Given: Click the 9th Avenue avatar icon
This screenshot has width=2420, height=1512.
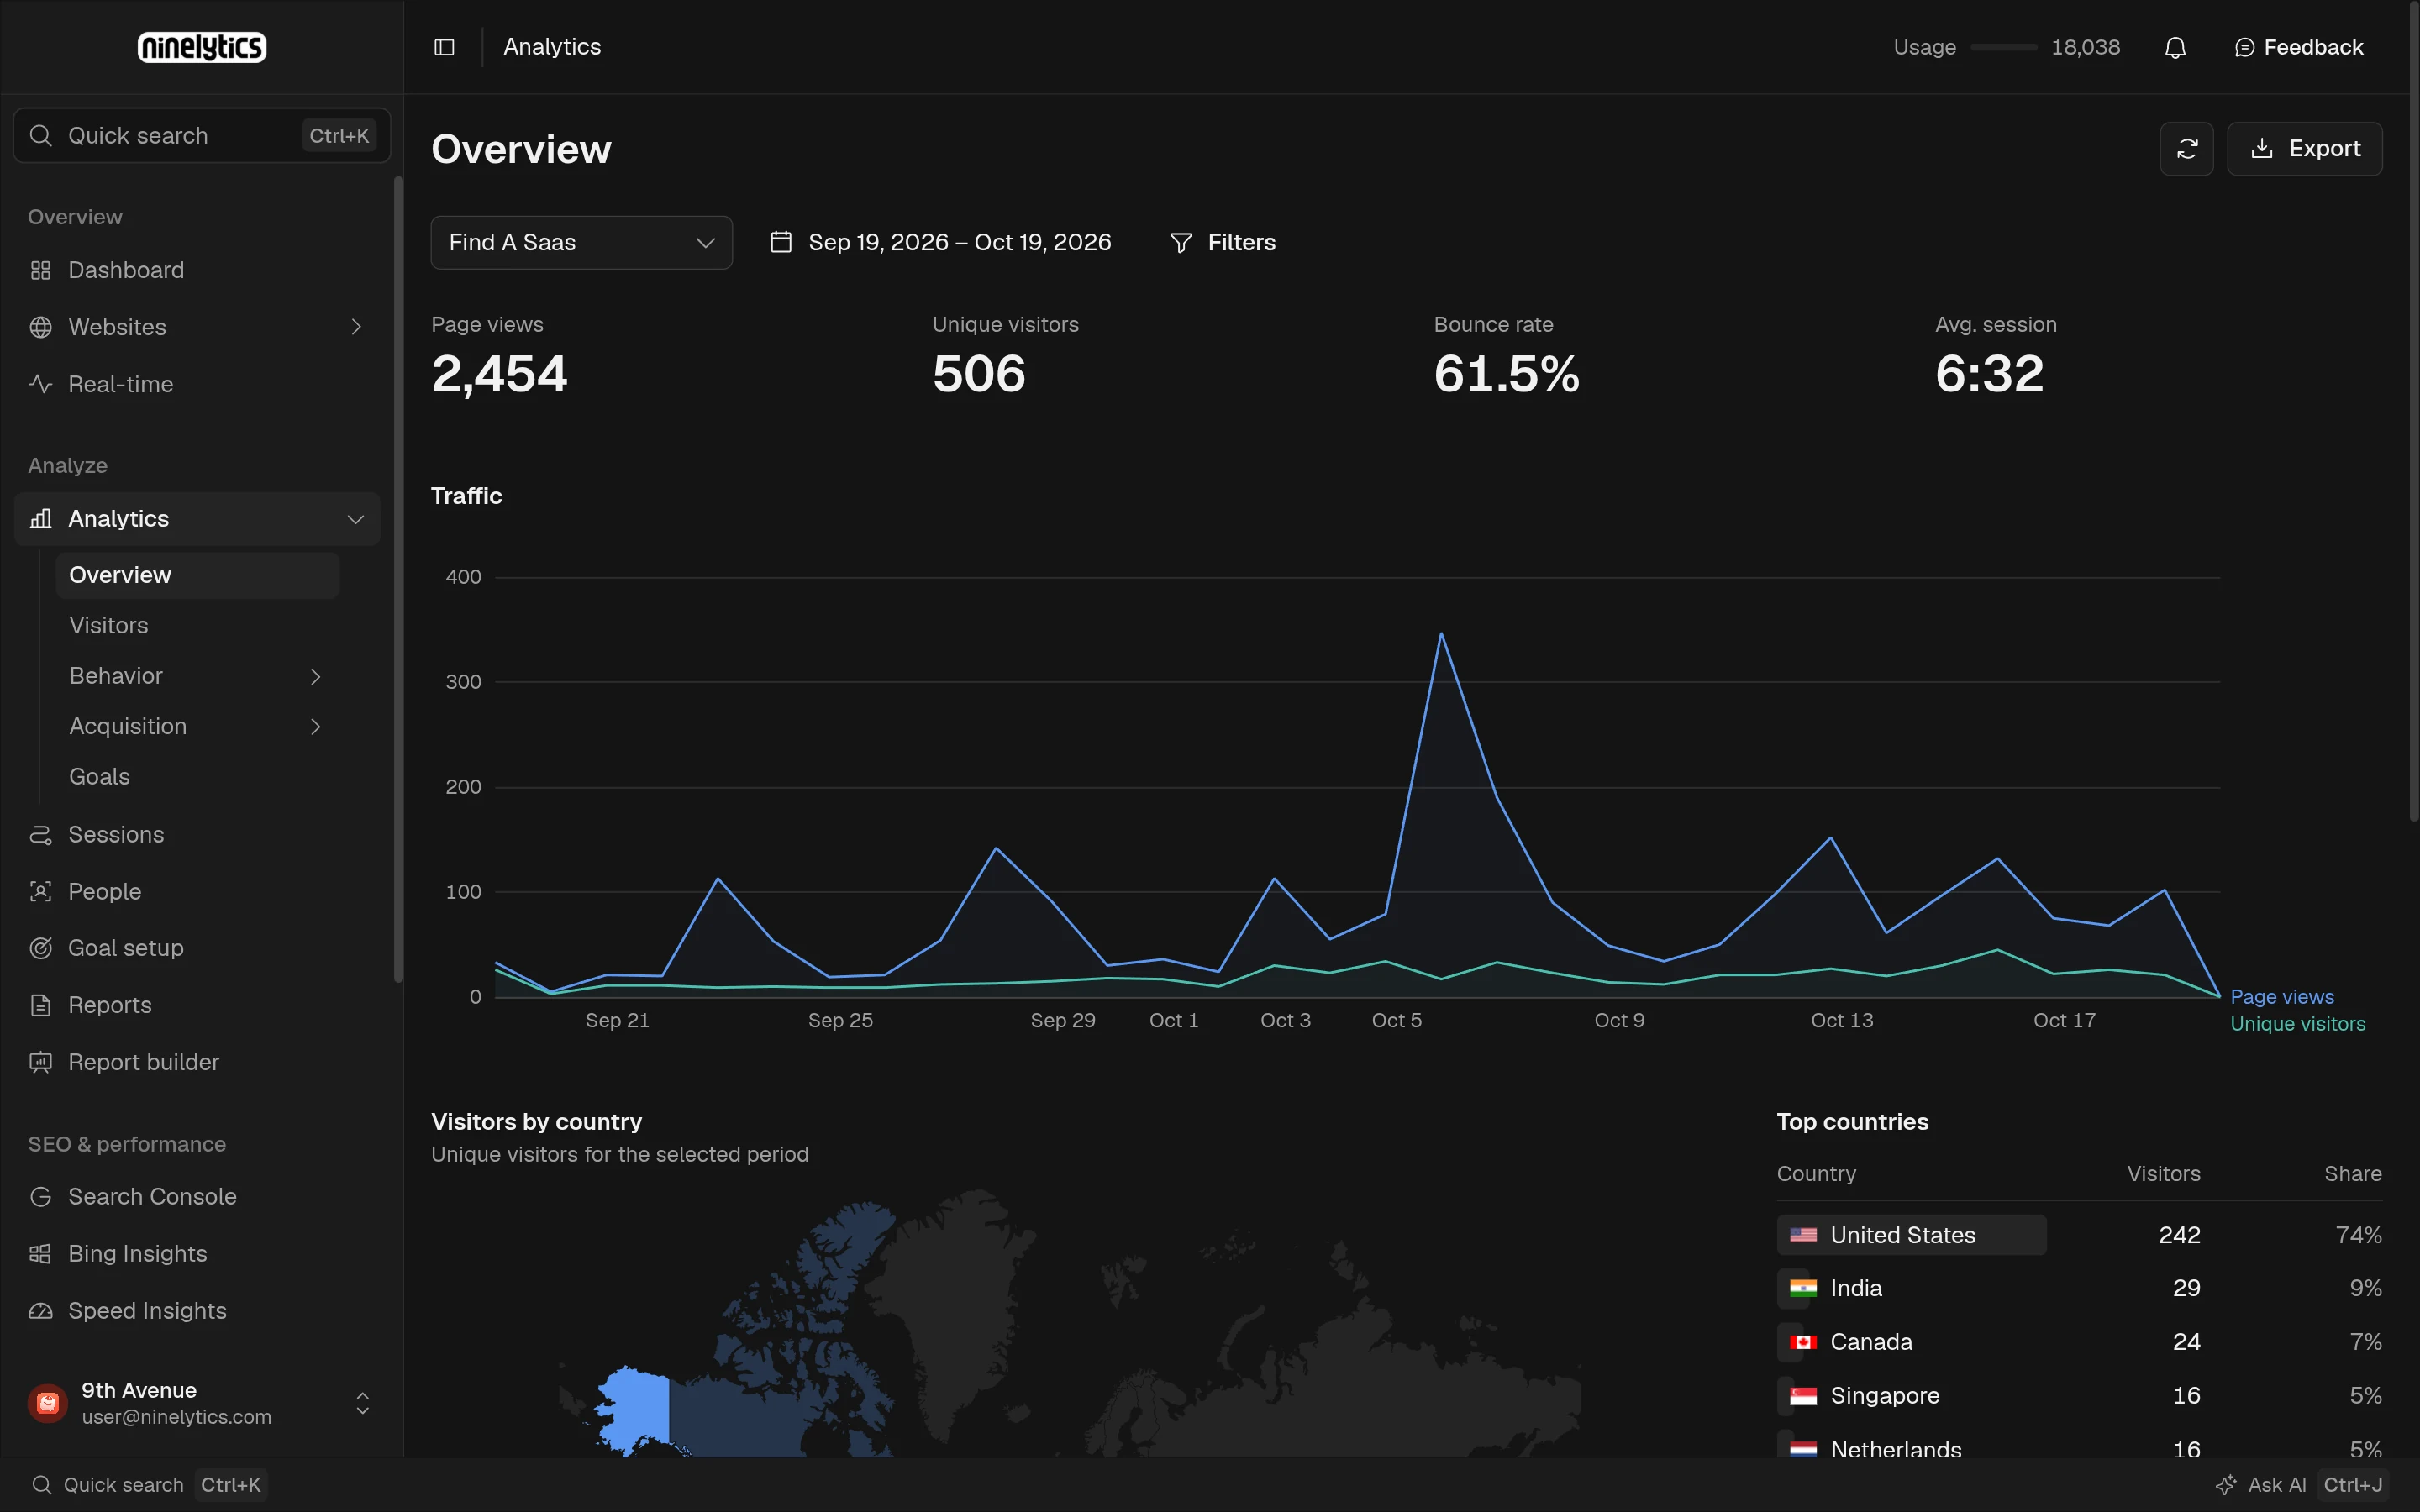Looking at the screenshot, I should click(47, 1403).
